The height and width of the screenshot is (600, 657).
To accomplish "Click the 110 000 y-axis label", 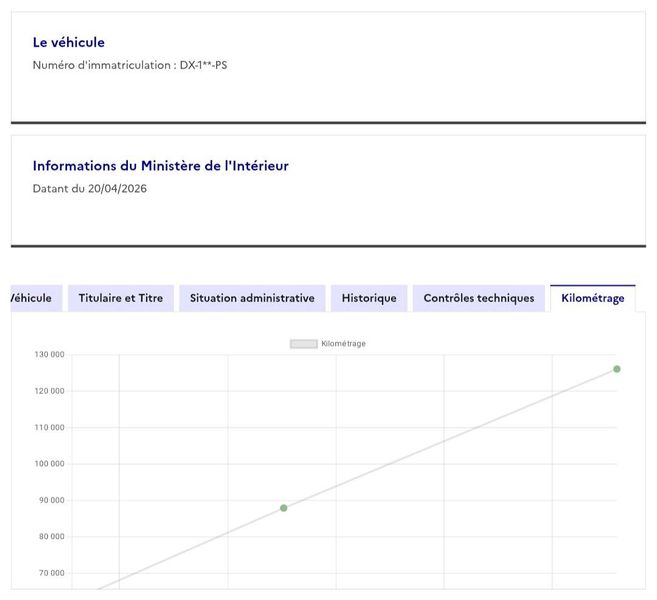I will [49, 427].
